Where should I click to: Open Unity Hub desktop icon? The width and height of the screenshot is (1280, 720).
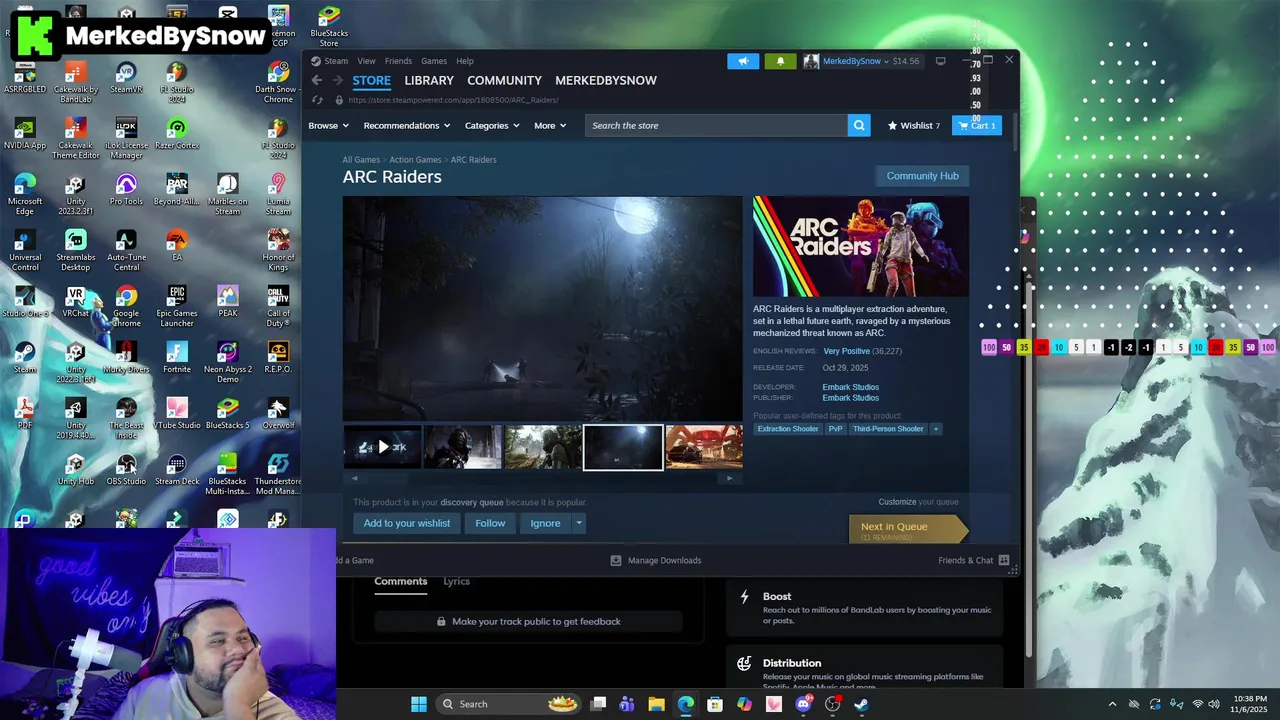75,470
